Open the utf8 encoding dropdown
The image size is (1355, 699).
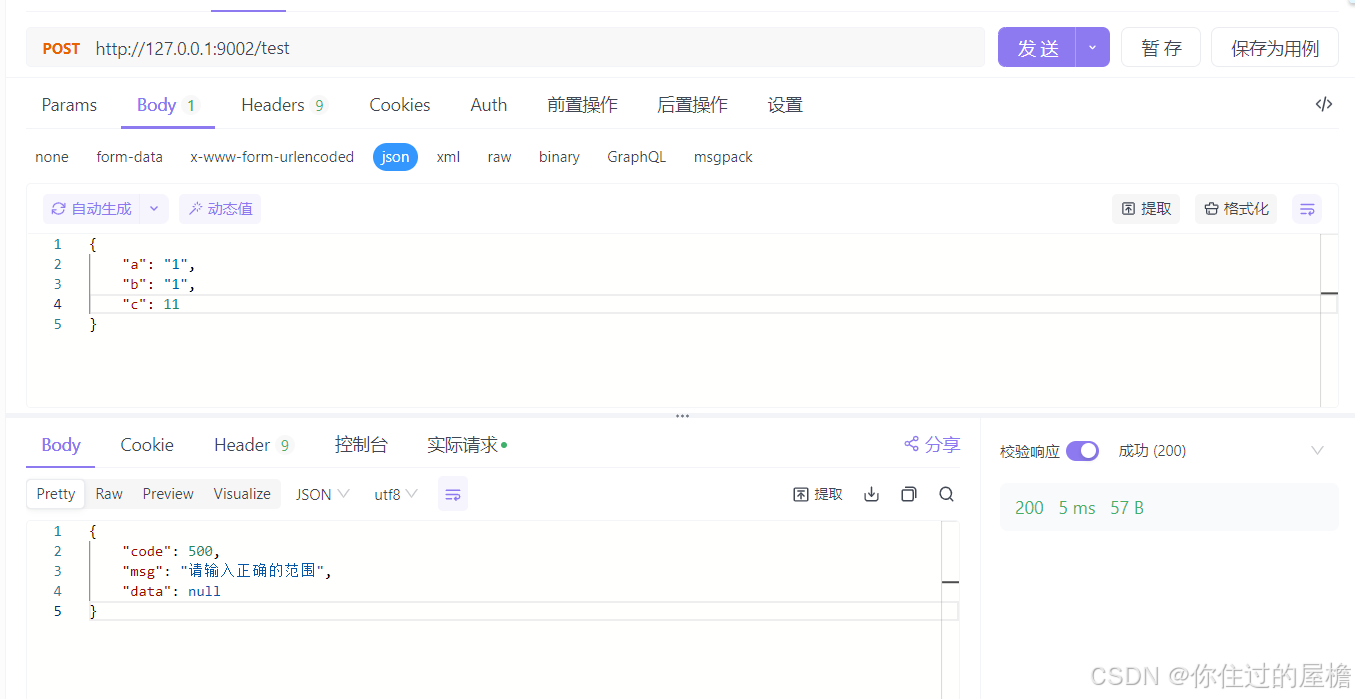396,494
